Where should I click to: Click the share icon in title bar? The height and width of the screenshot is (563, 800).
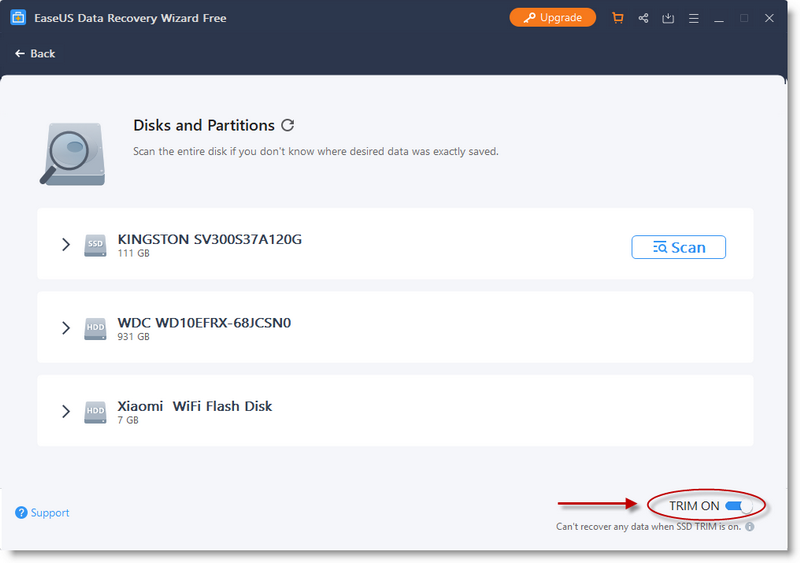click(643, 18)
